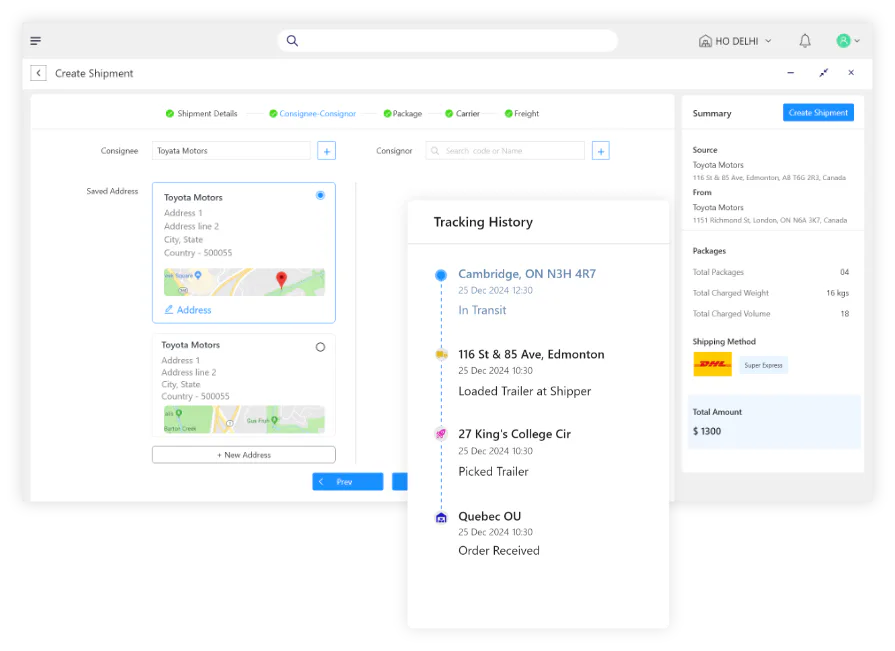Viewport: 895px width, 651px height.
Task: Click the '16 kgs' charged weight value
Action: coord(837,293)
